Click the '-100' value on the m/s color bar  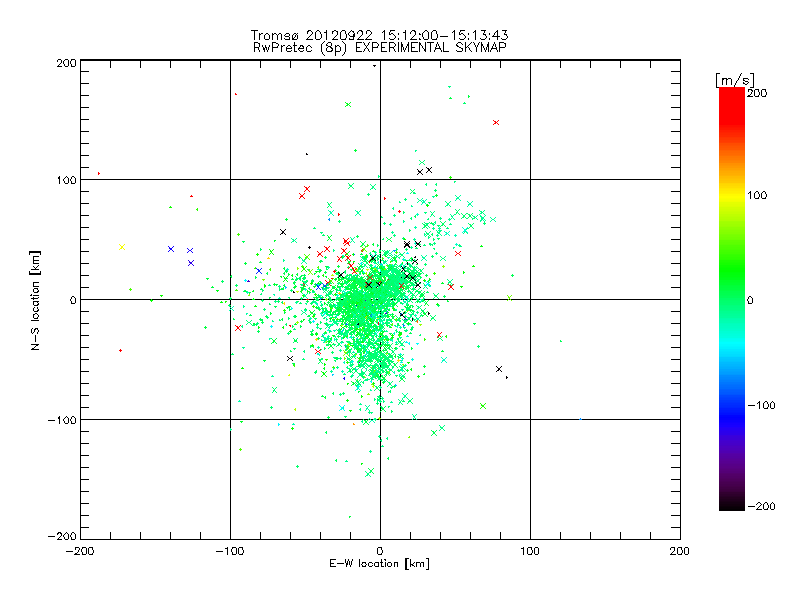coord(761,406)
